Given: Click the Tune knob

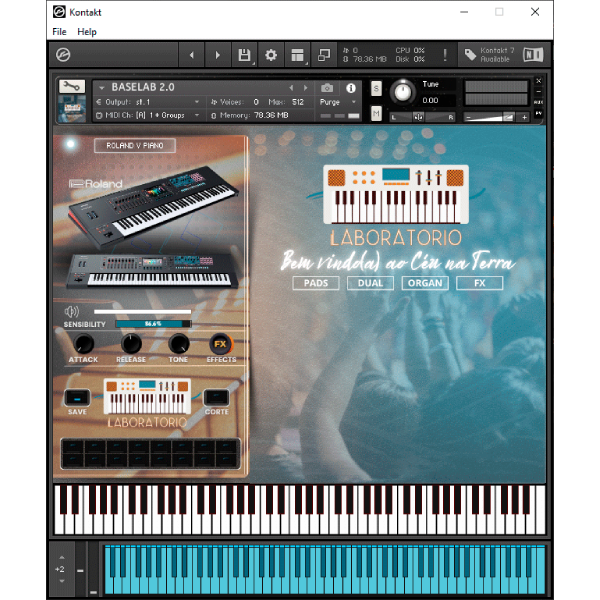Looking at the screenshot, I should (403, 92).
